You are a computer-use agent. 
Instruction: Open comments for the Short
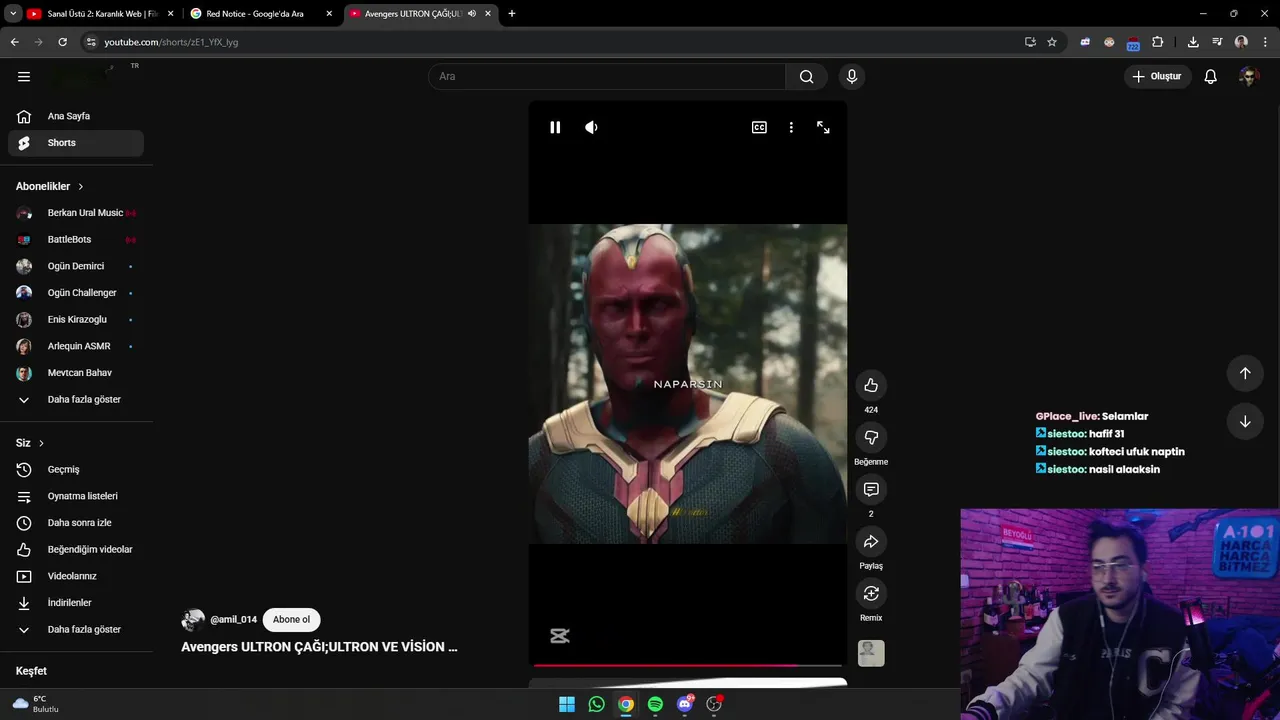pos(871,489)
